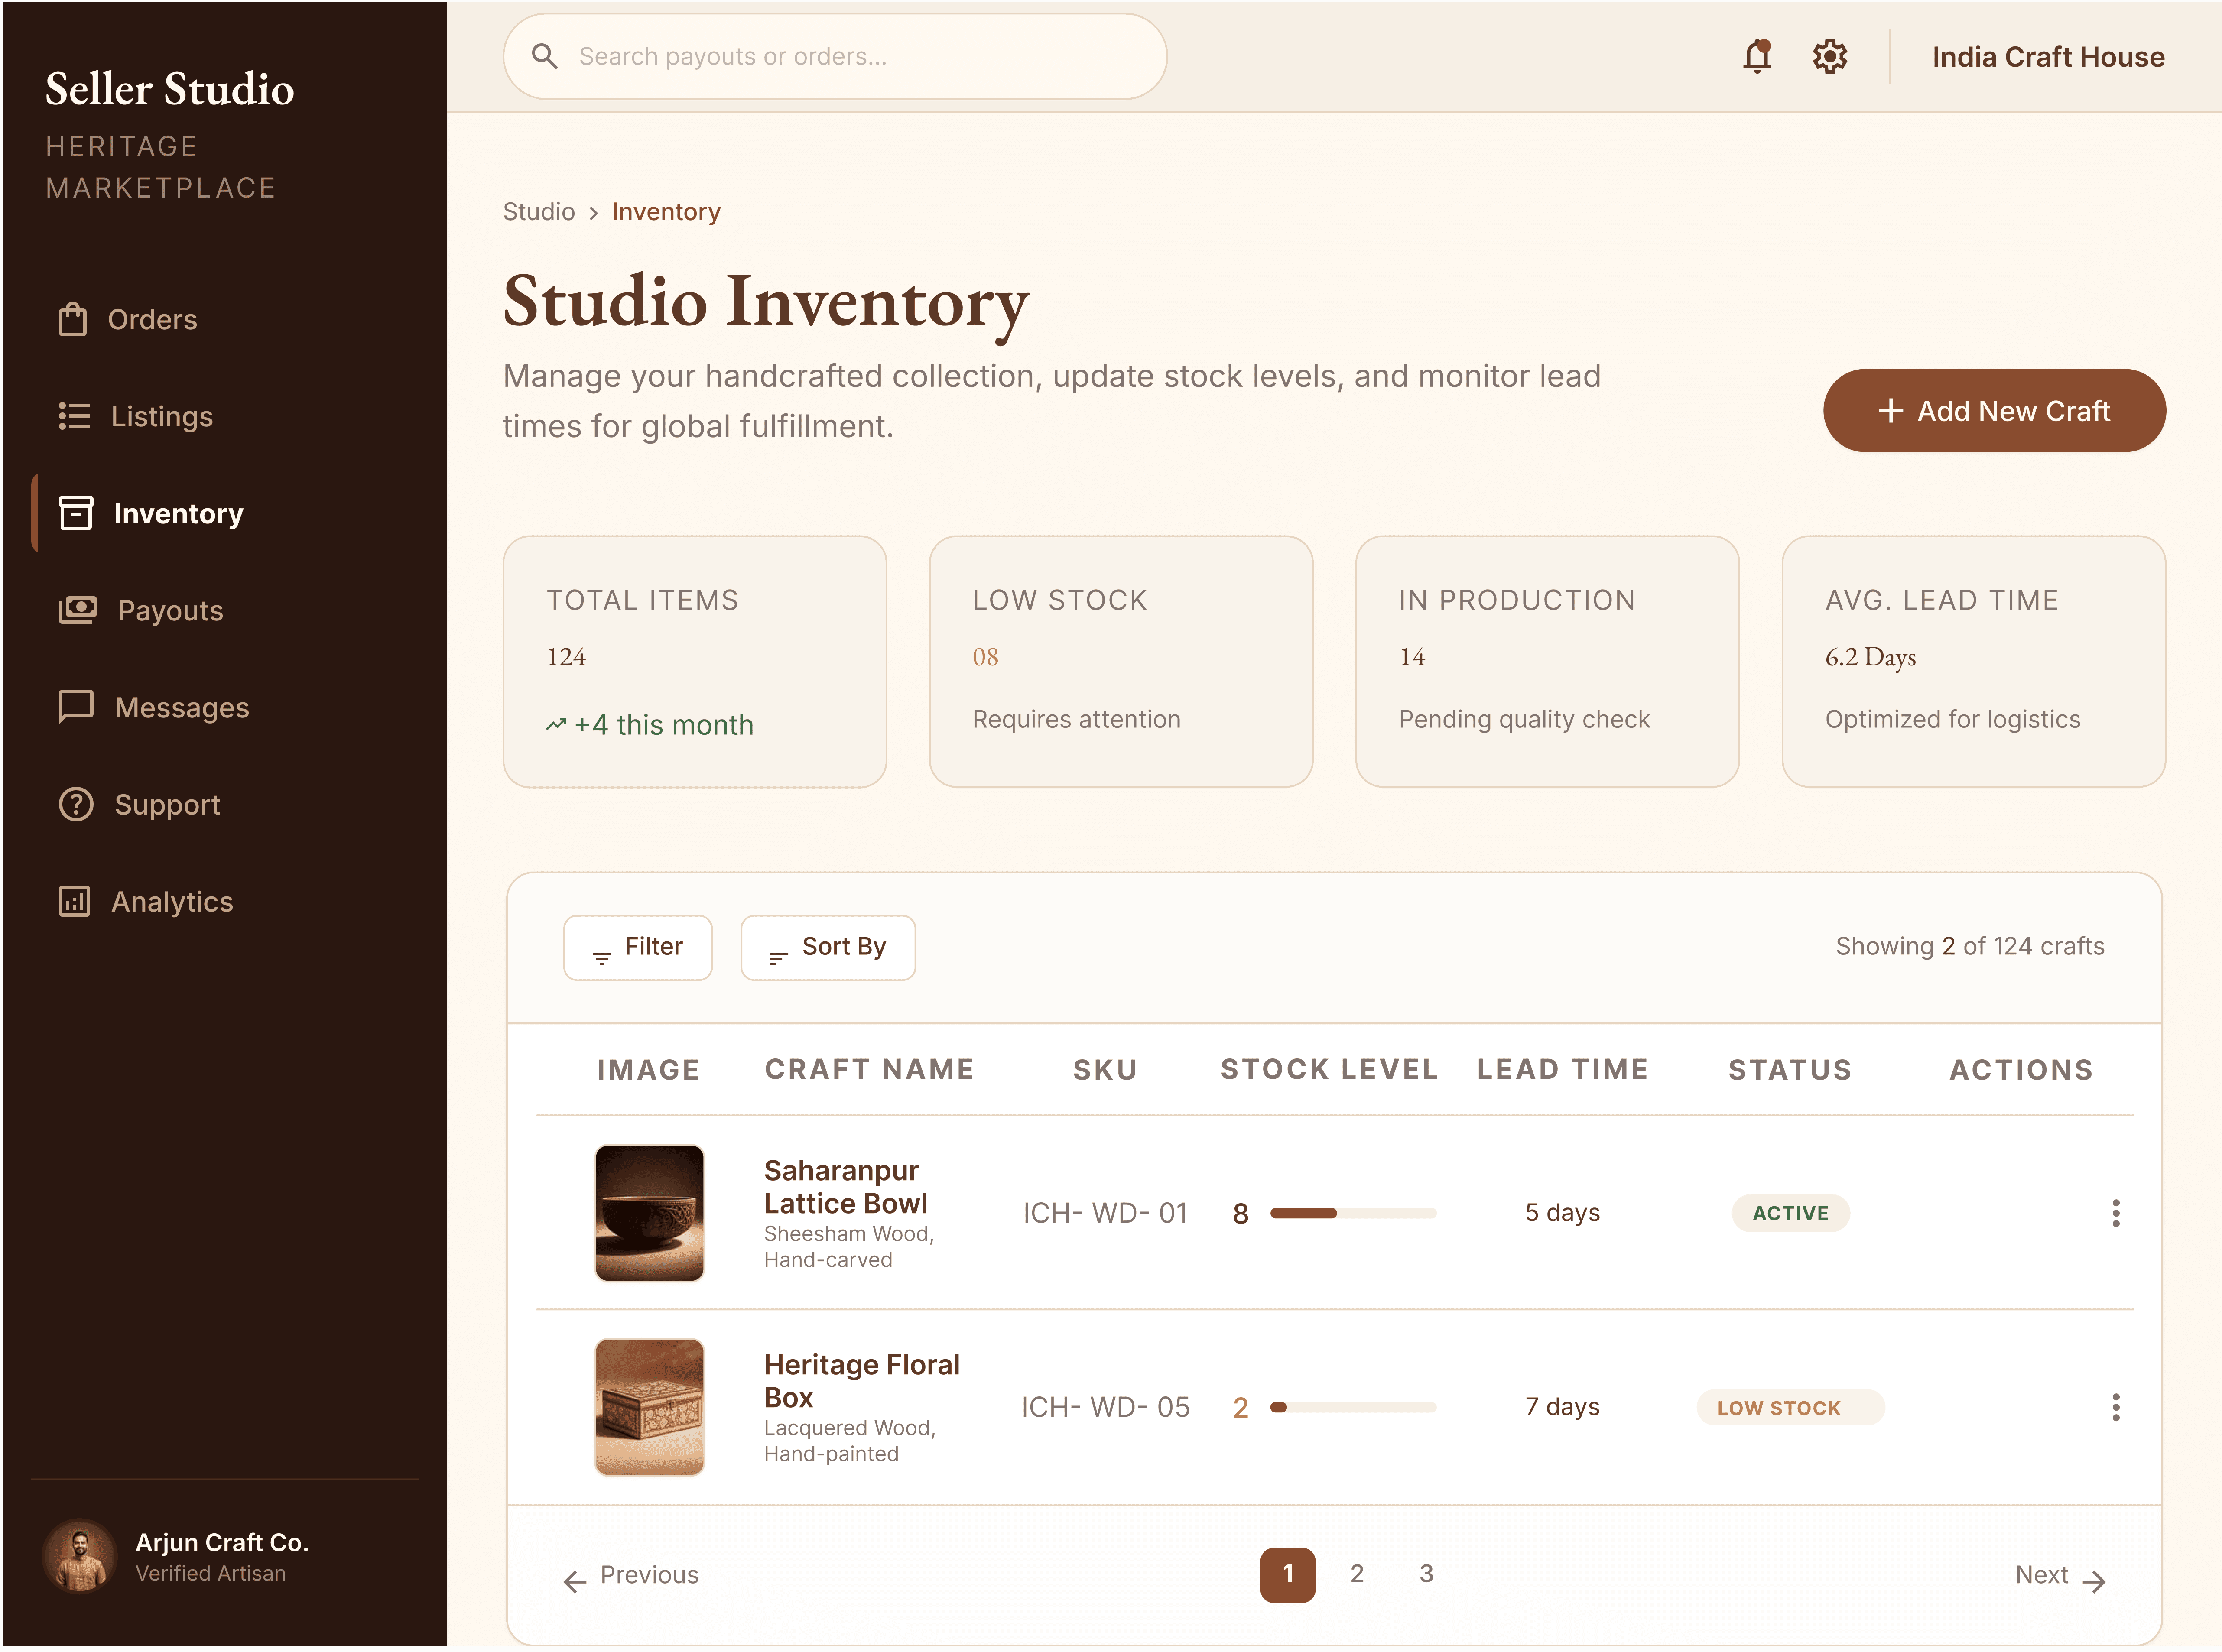This screenshot has width=2222, height=1652.
Task: Click the Arjun Craft Co. profile name
Action: point(222,1542)
